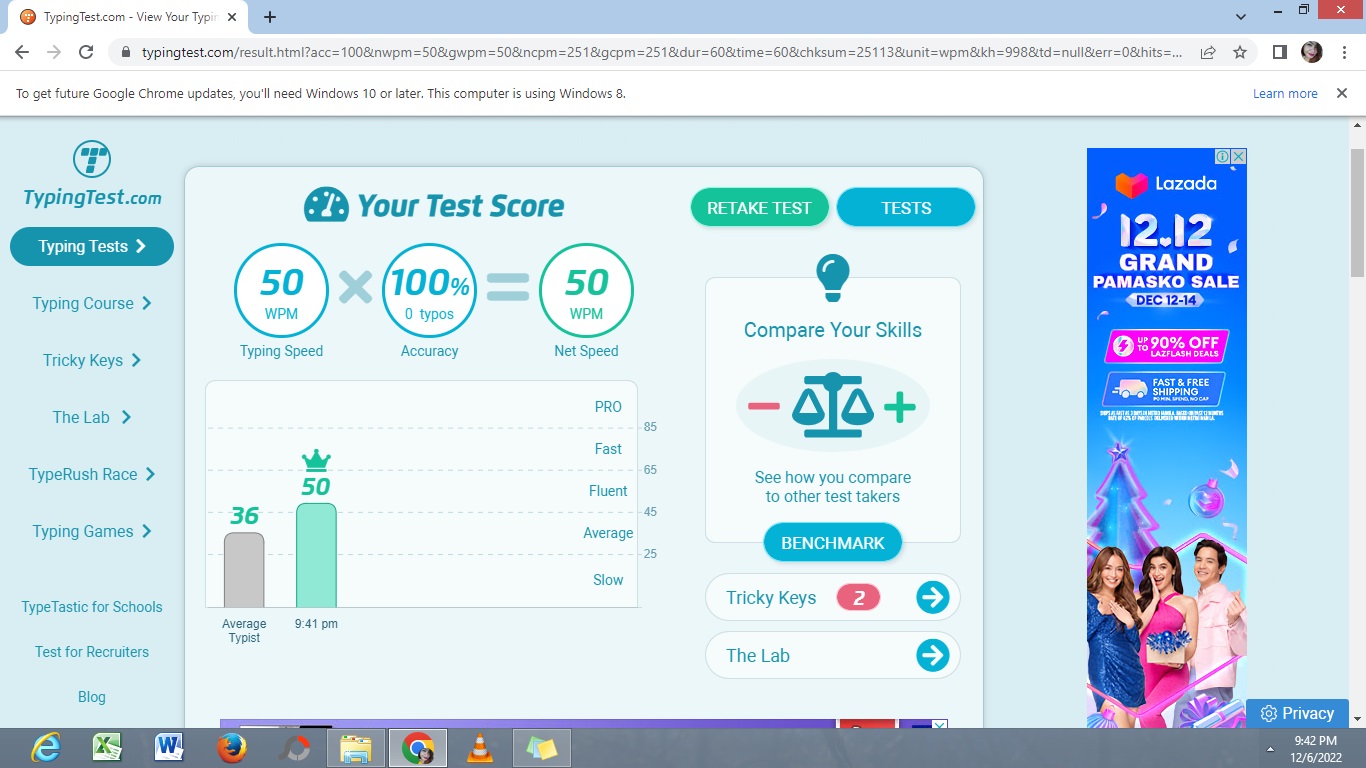The width and height of the screenshot is (1366, 768).
Task: Click the Tricky Keys arrow icon
Action: [x=933, y=598]
